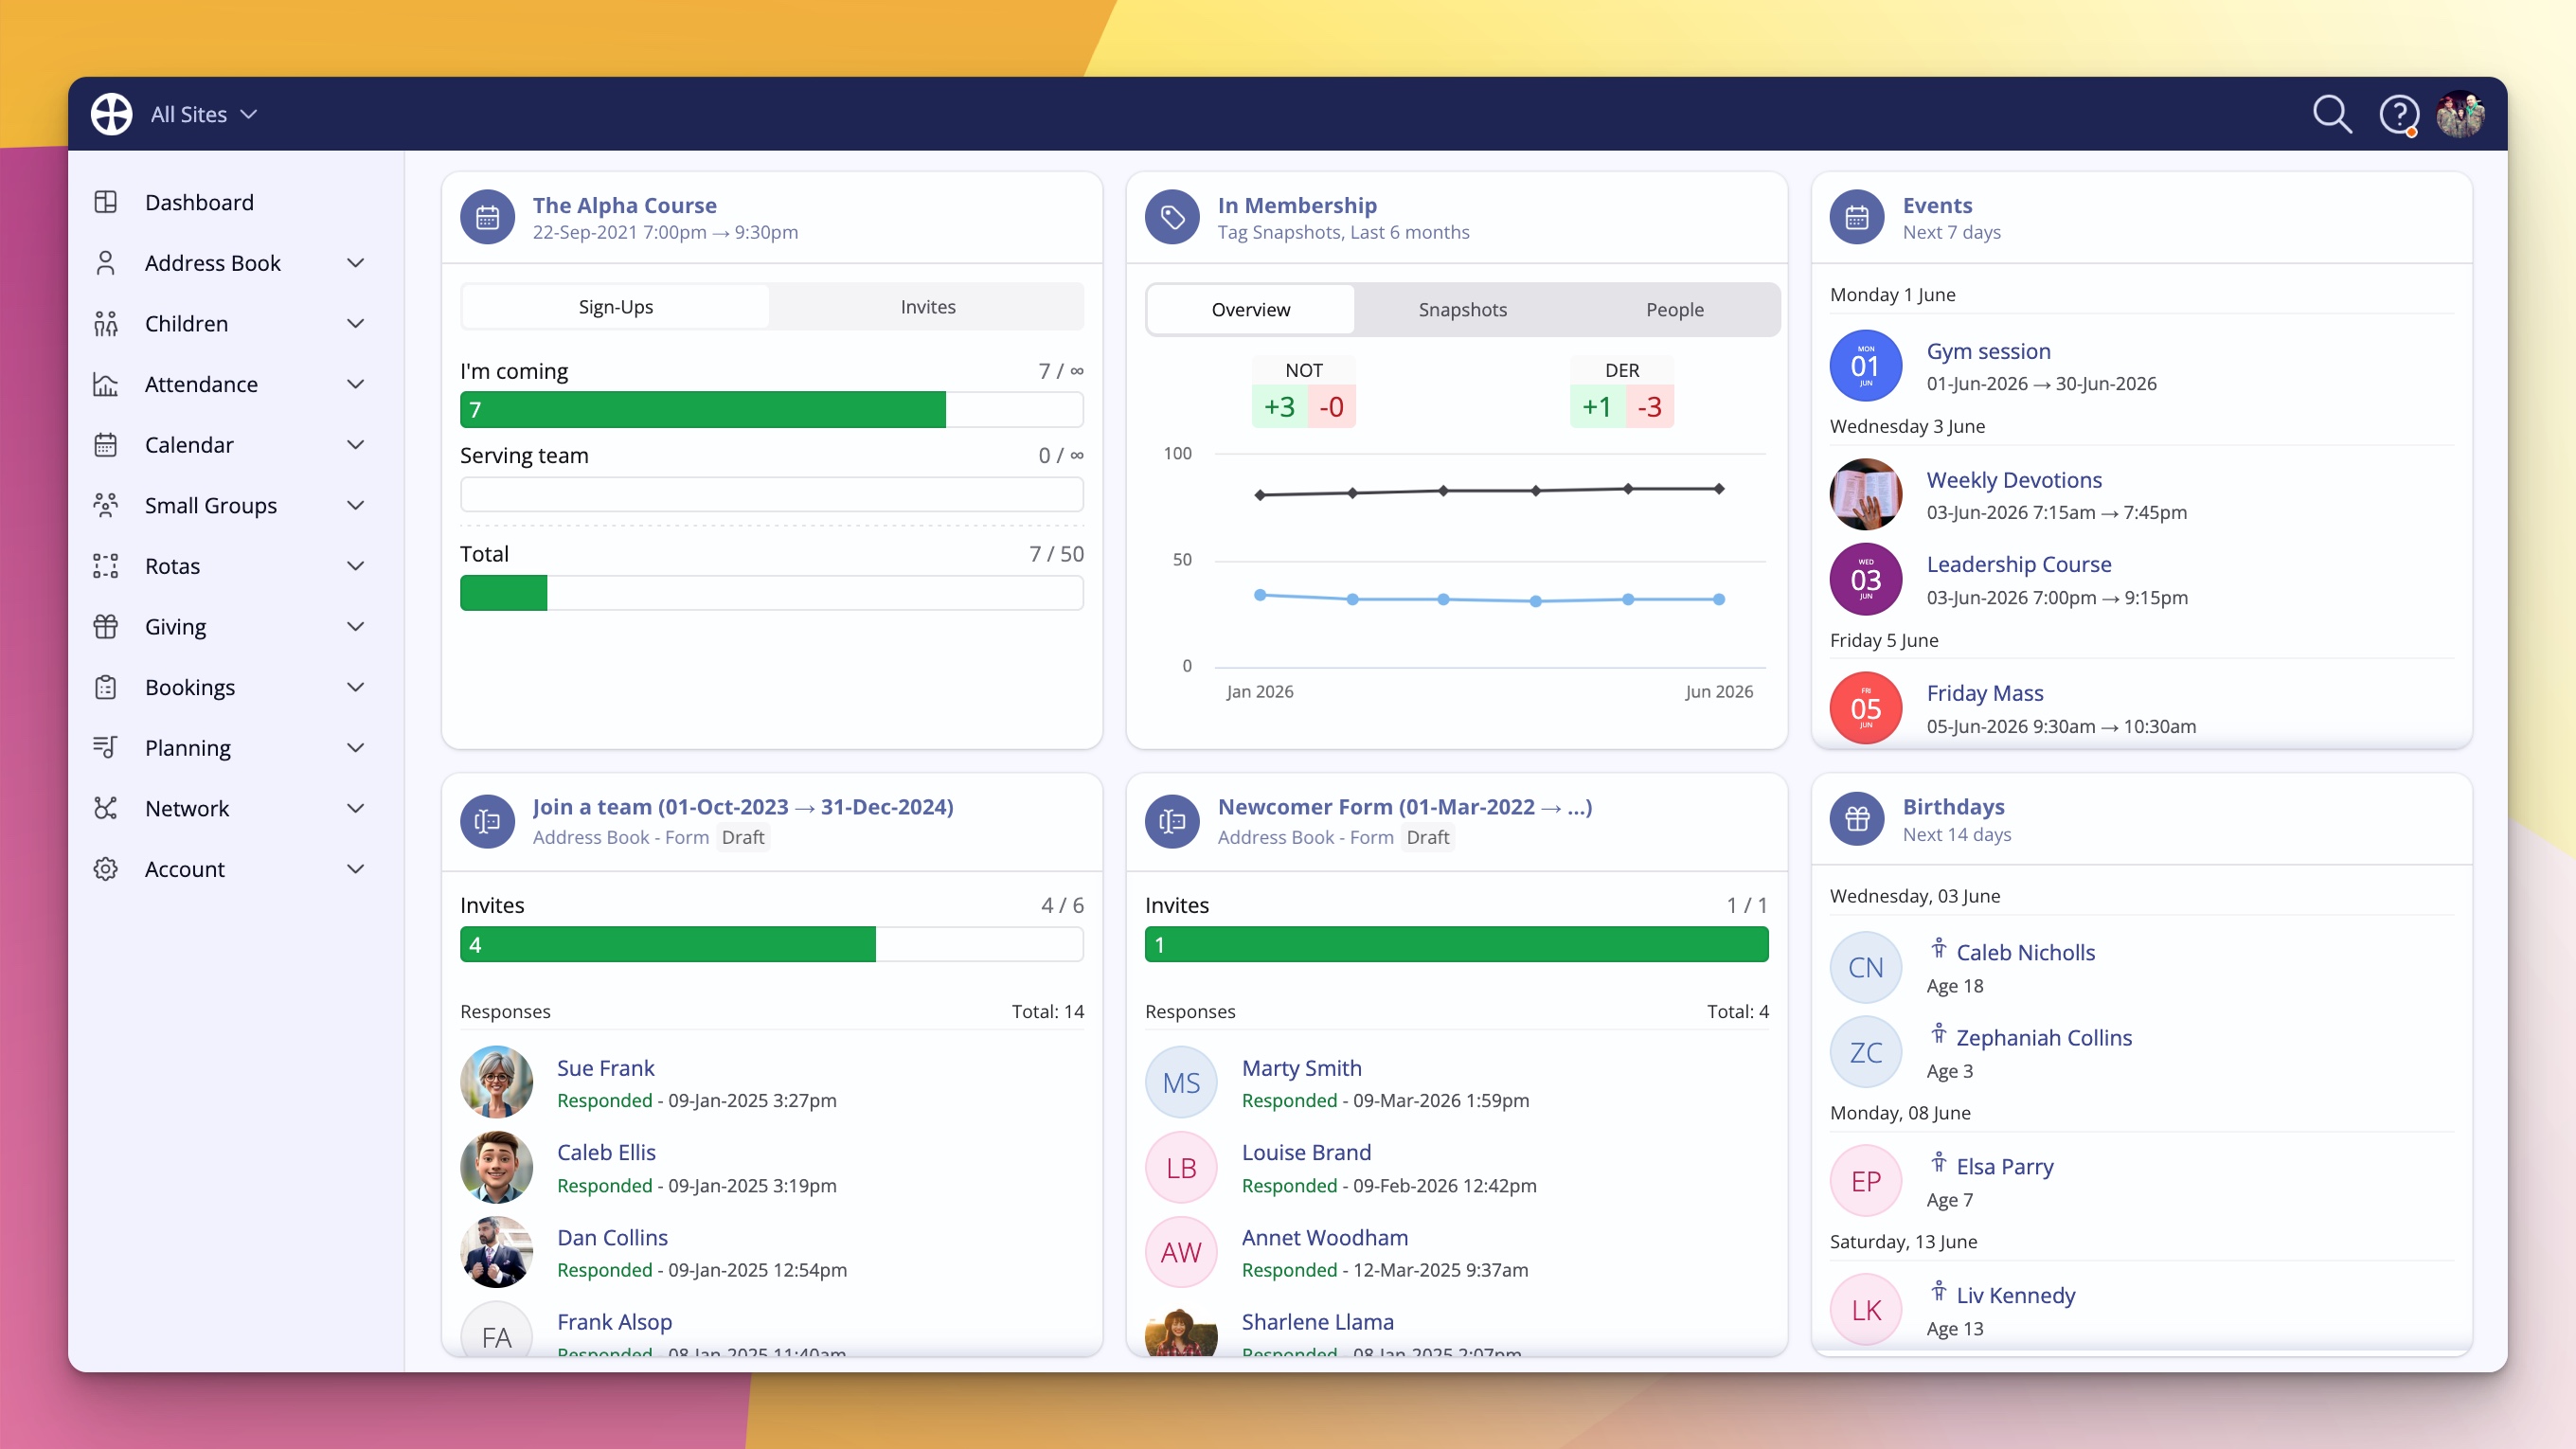Click the Friday Mass 05 Jun date badge
The height and width of the screenshot is (1449, 2576).
click(x=1865, y=708)
